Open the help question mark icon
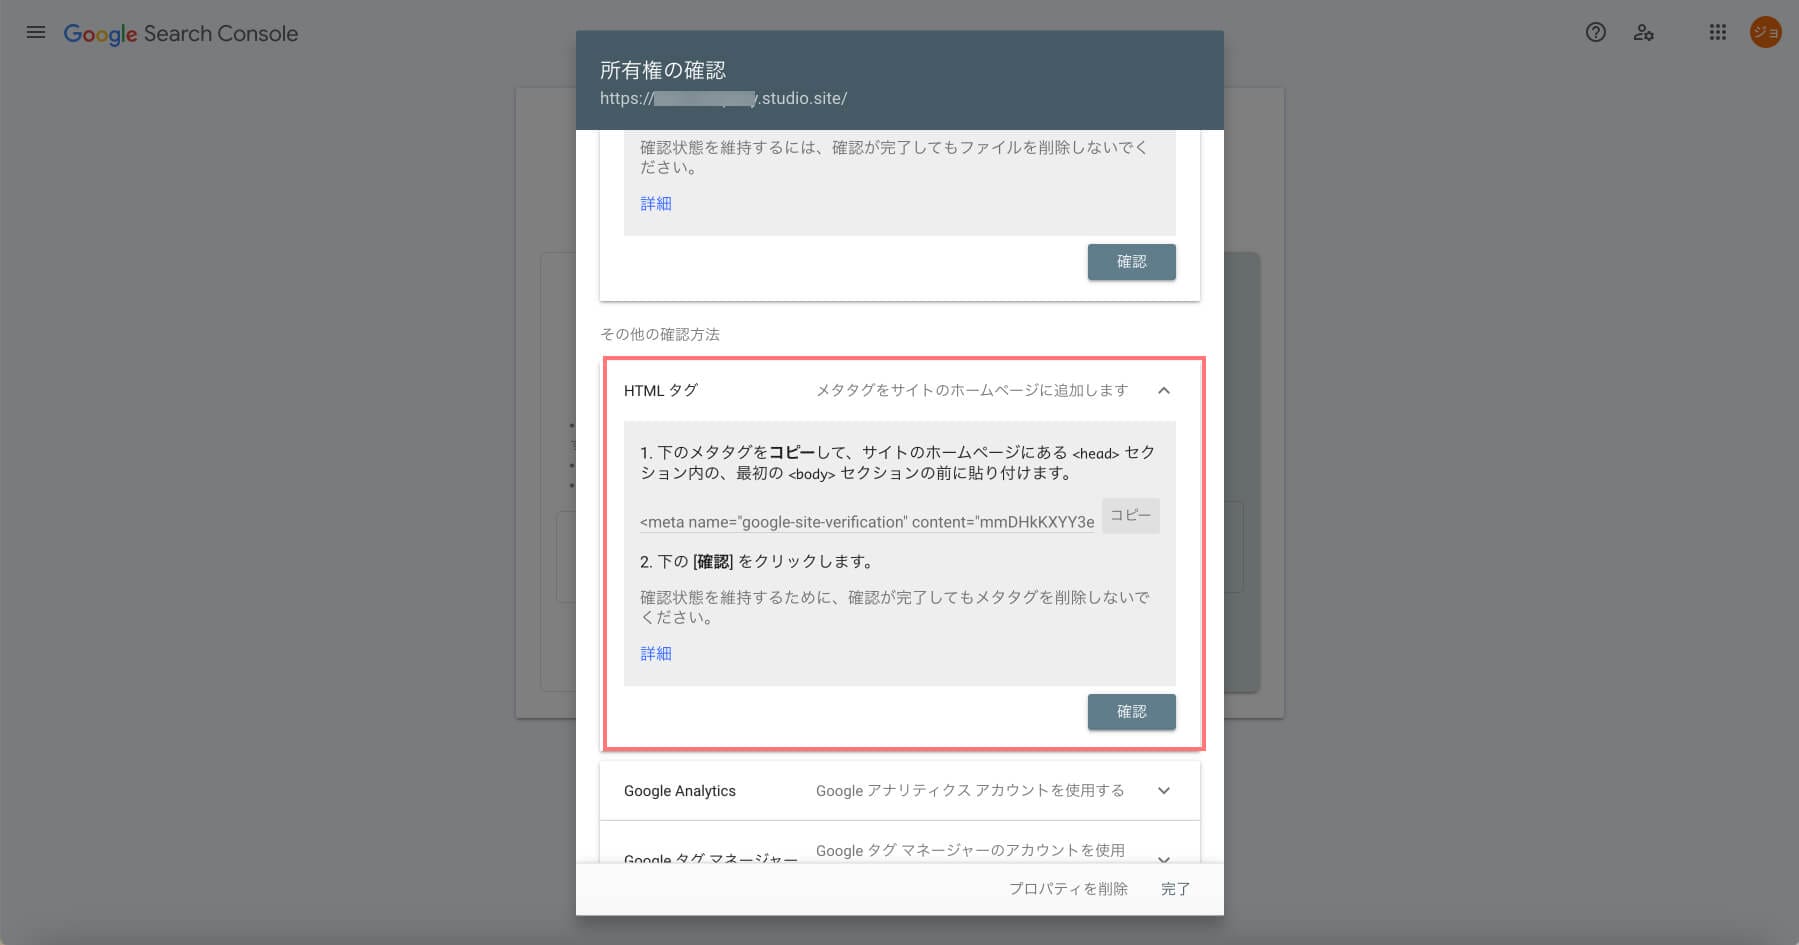 tap(1595, 33)
